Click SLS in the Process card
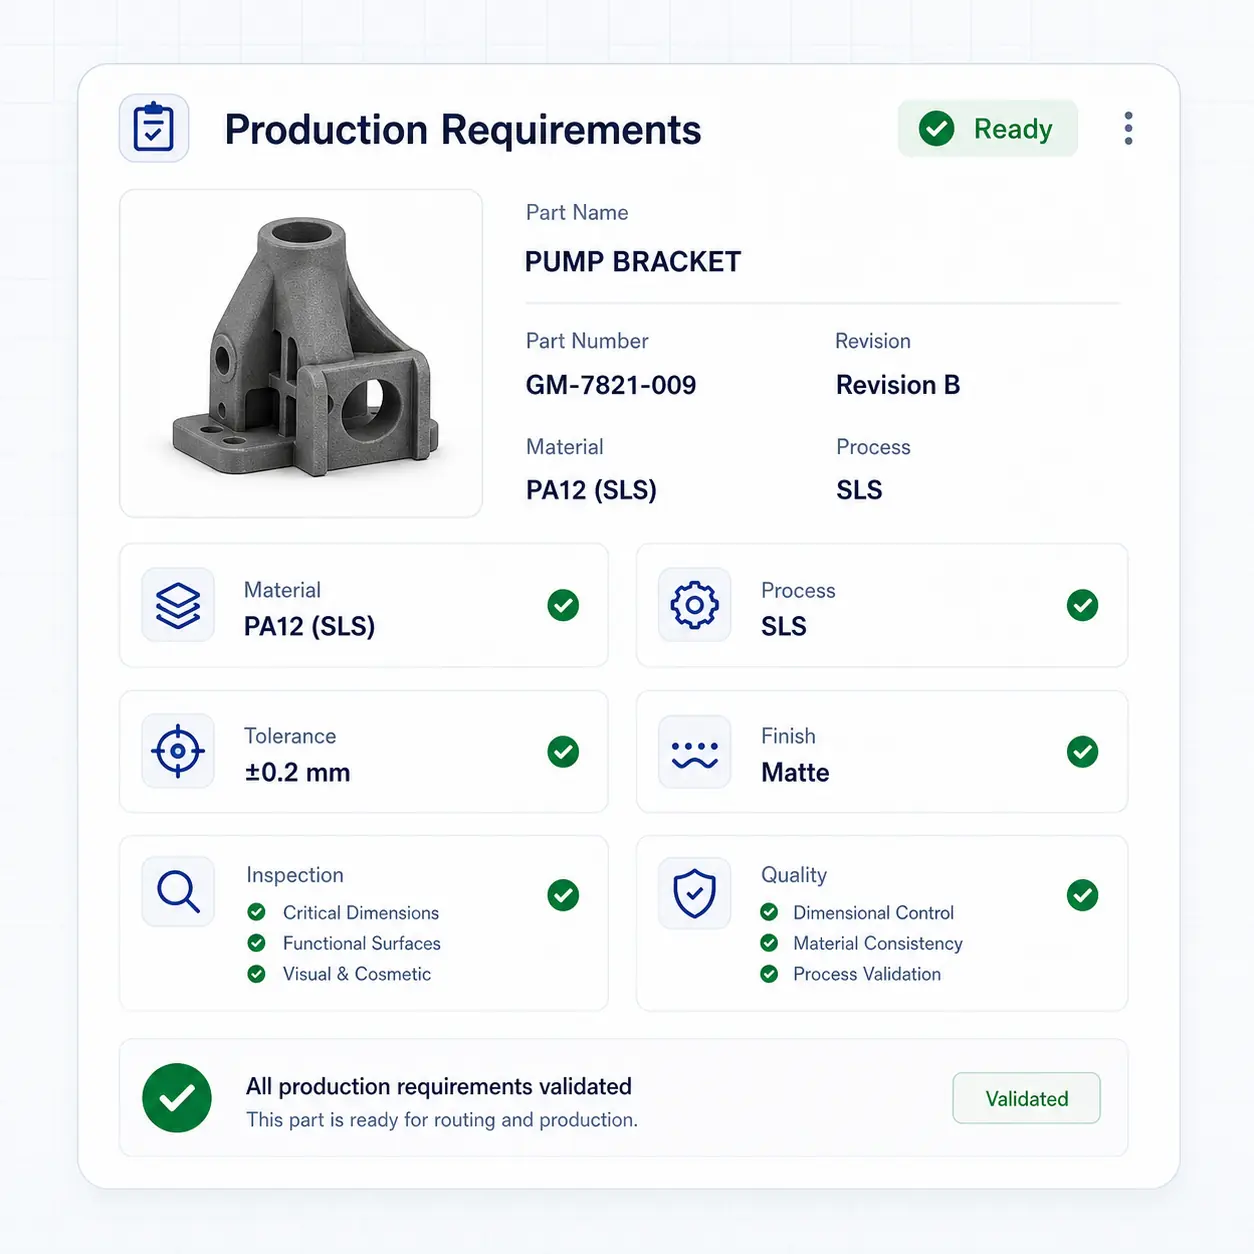 [x=784, y=626]
